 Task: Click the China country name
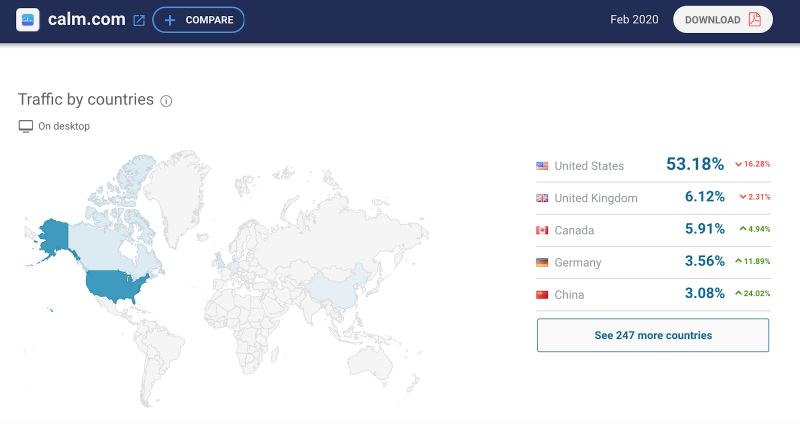(569, 294)
